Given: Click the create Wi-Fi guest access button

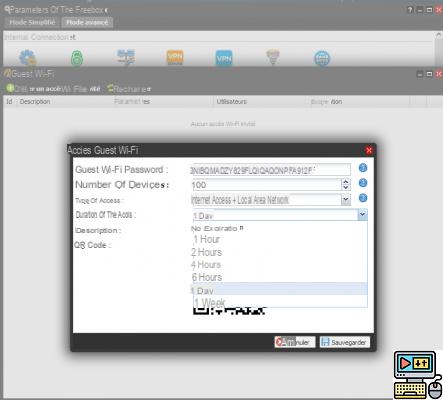Looking at the screenshot, I should pos(53,89).
